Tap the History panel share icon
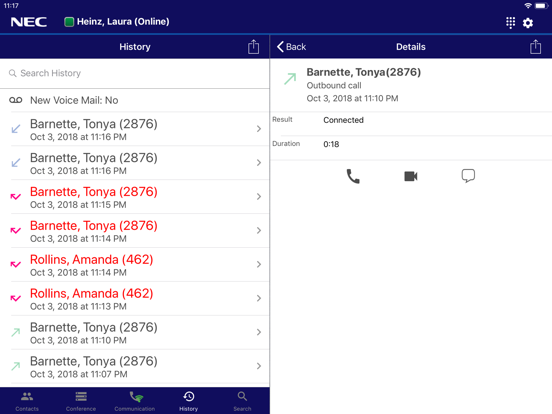The image size is (552, 414). tap(253, 47)
